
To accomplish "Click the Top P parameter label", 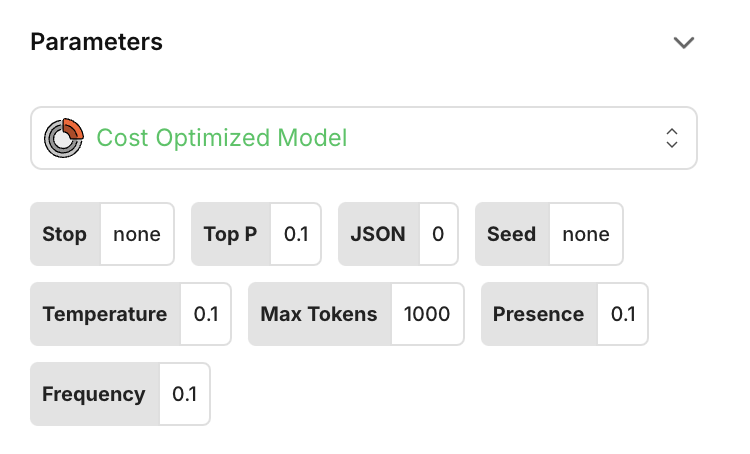I will (230, 234).
